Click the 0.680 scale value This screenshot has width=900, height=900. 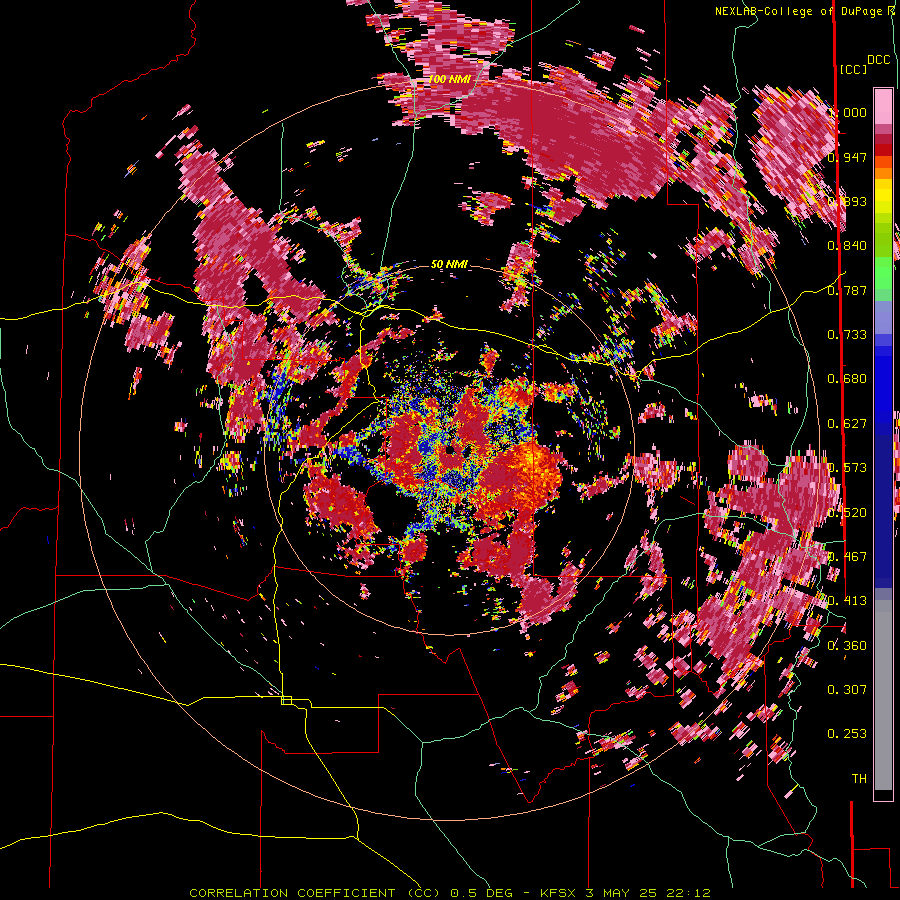[847, 379]
